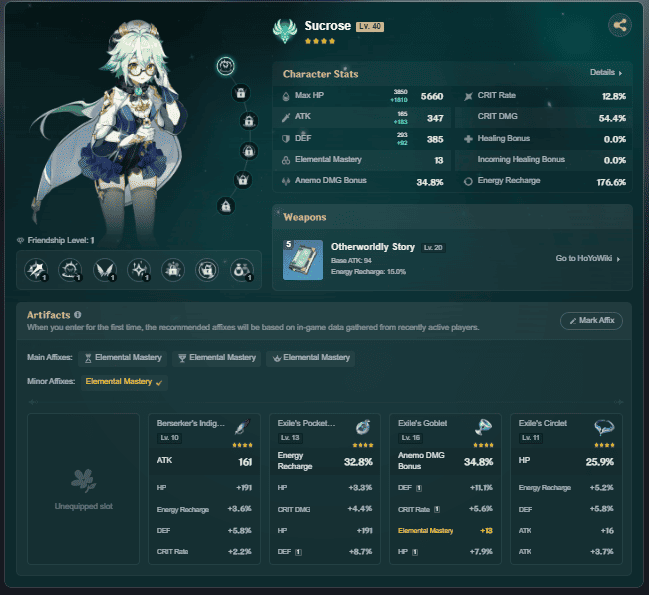Click the Artifacts heading

48,315
